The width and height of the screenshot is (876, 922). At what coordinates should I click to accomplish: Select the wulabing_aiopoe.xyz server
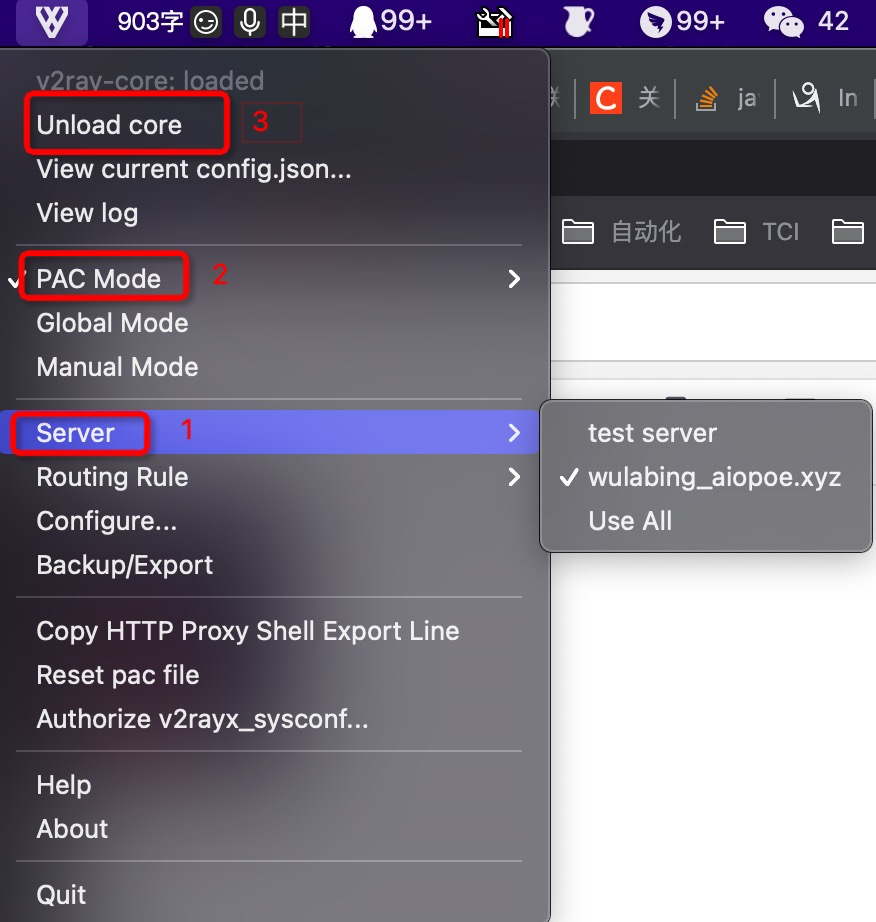706,477
